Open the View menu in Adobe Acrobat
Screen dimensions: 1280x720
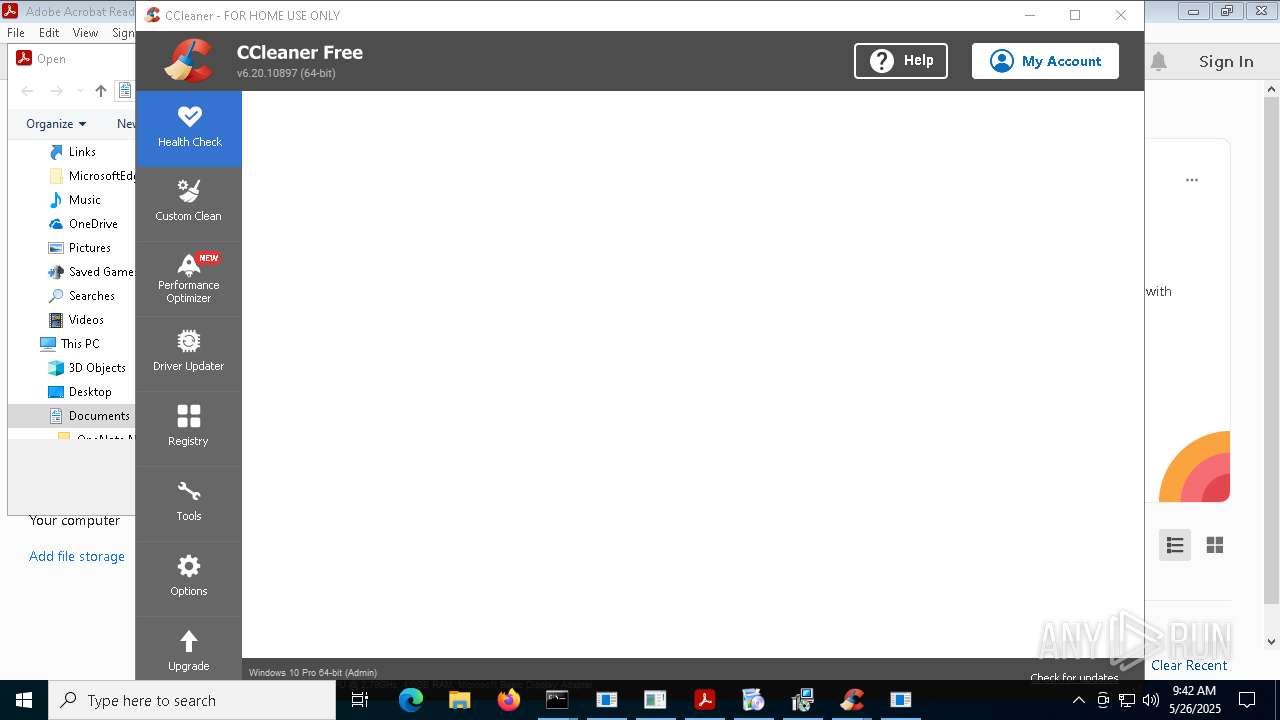click(x=85, y=33)
